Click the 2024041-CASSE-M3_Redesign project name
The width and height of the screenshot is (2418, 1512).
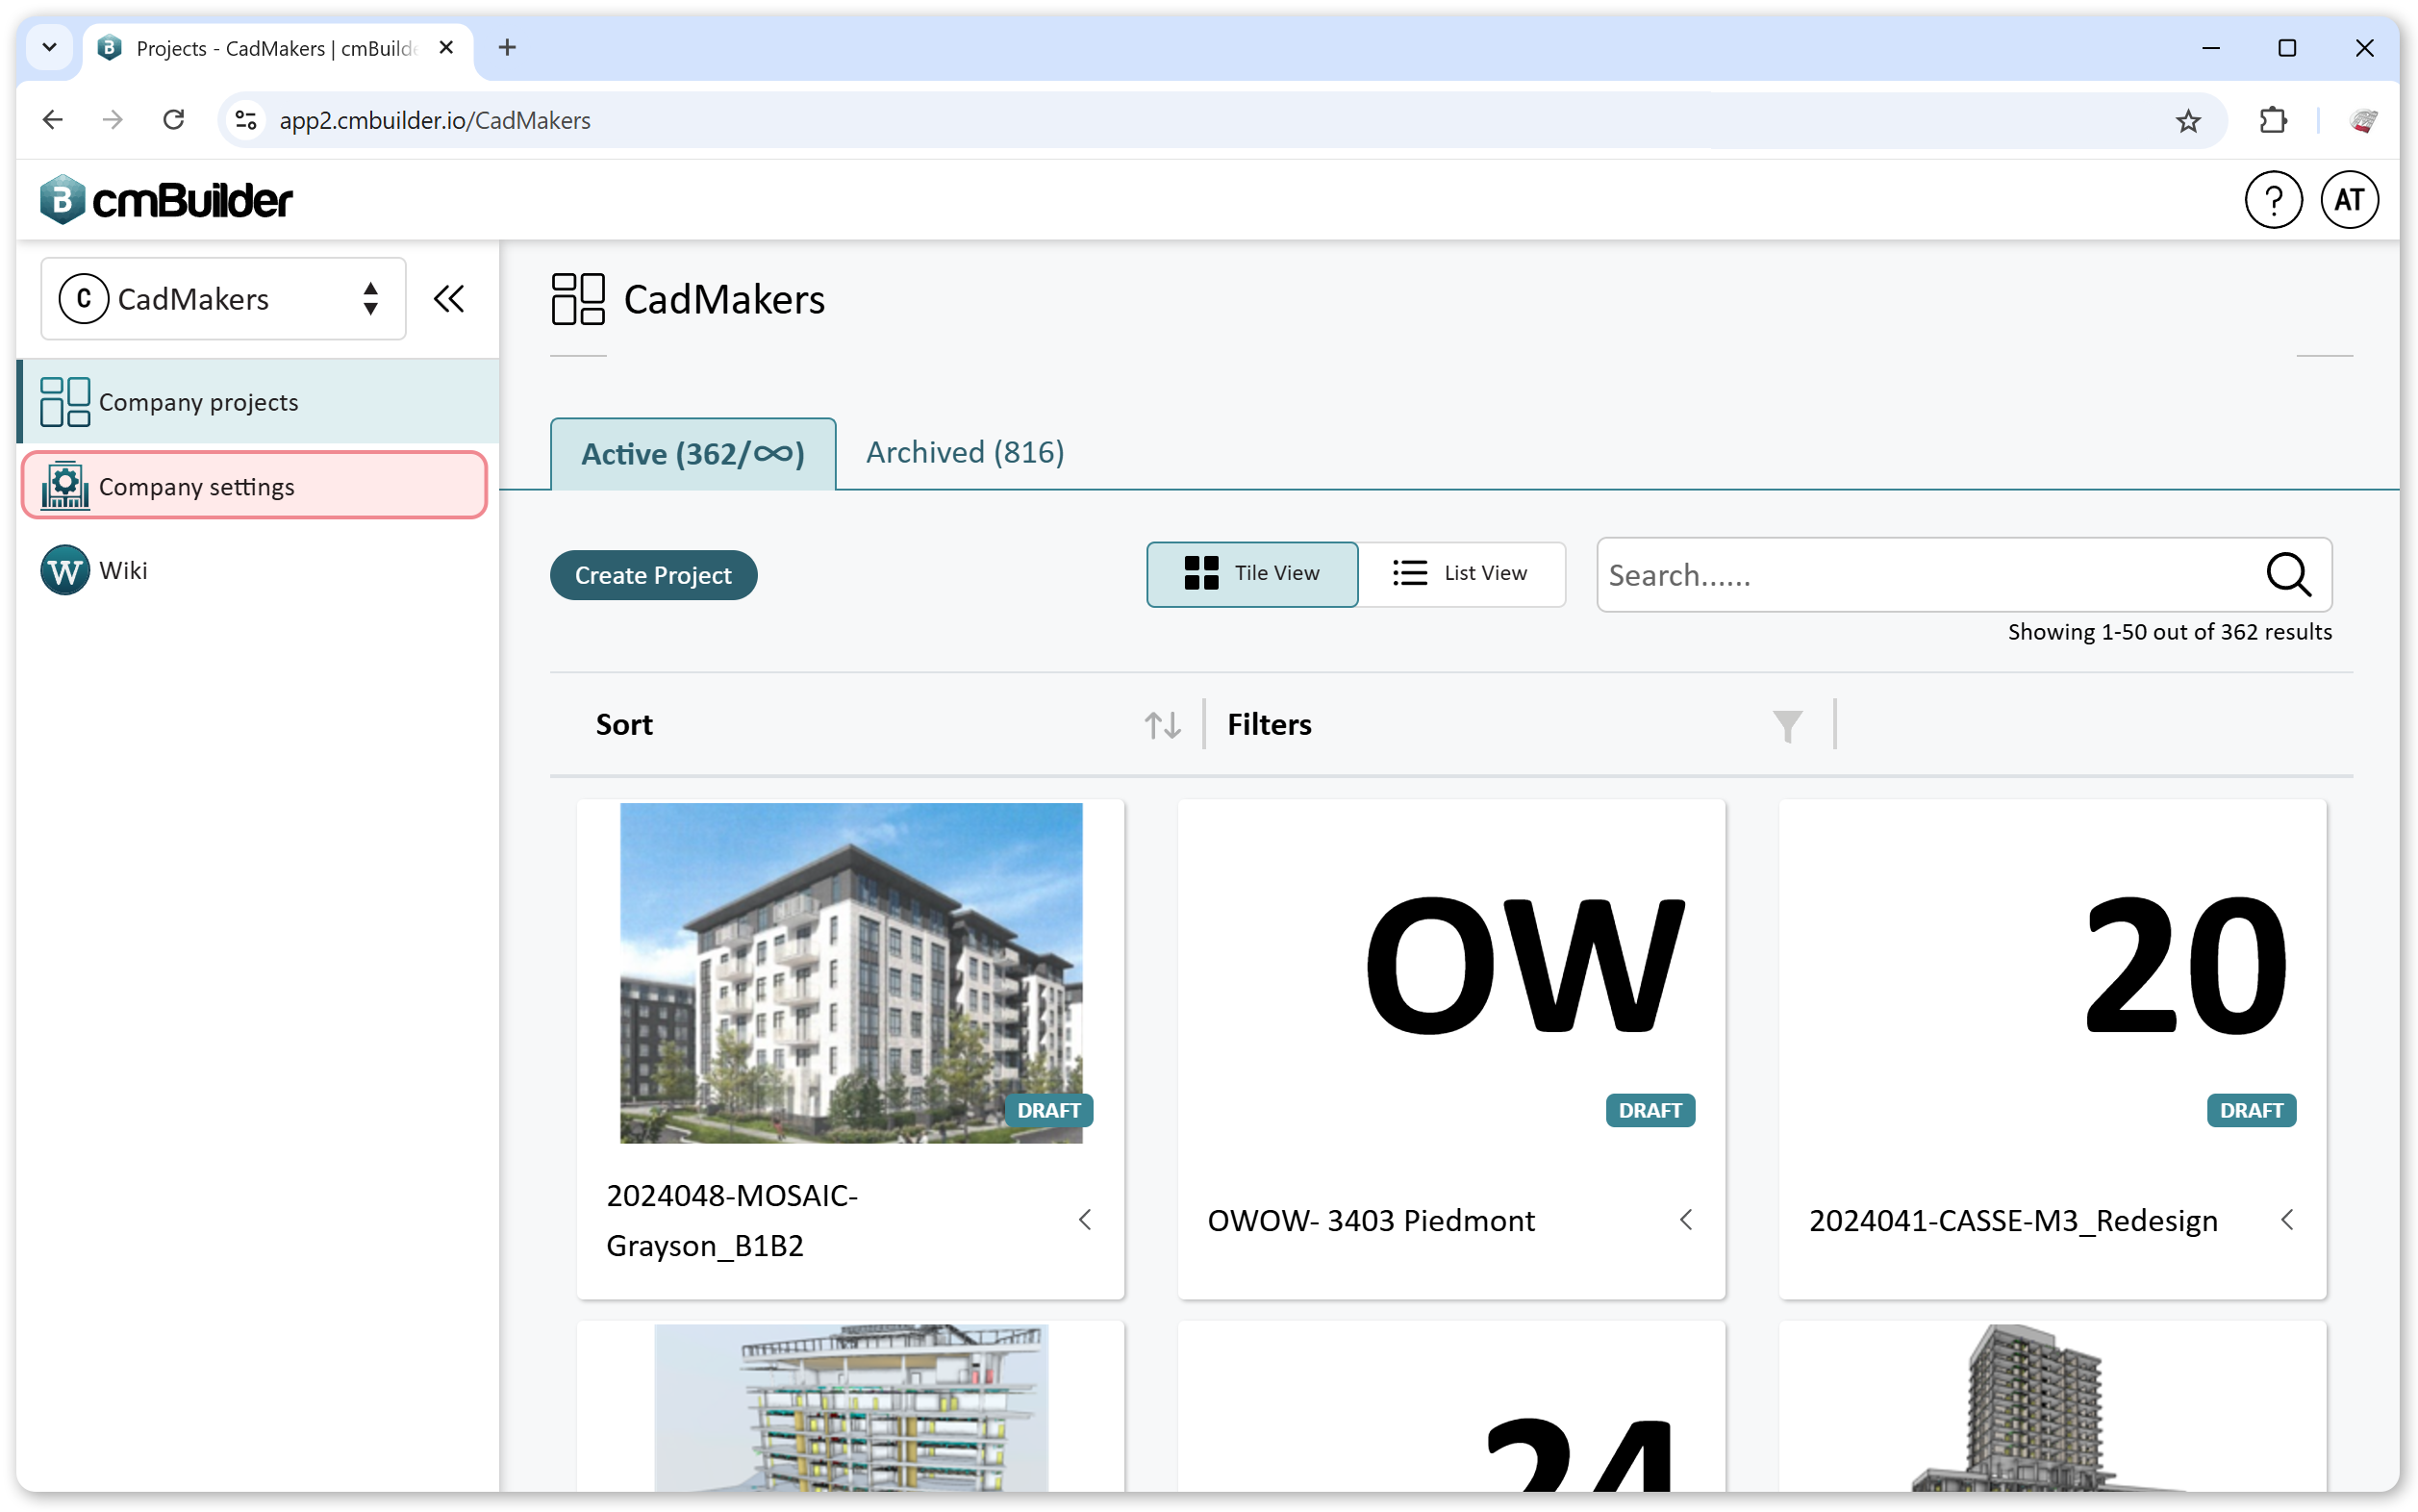tap(2012, 1219)
